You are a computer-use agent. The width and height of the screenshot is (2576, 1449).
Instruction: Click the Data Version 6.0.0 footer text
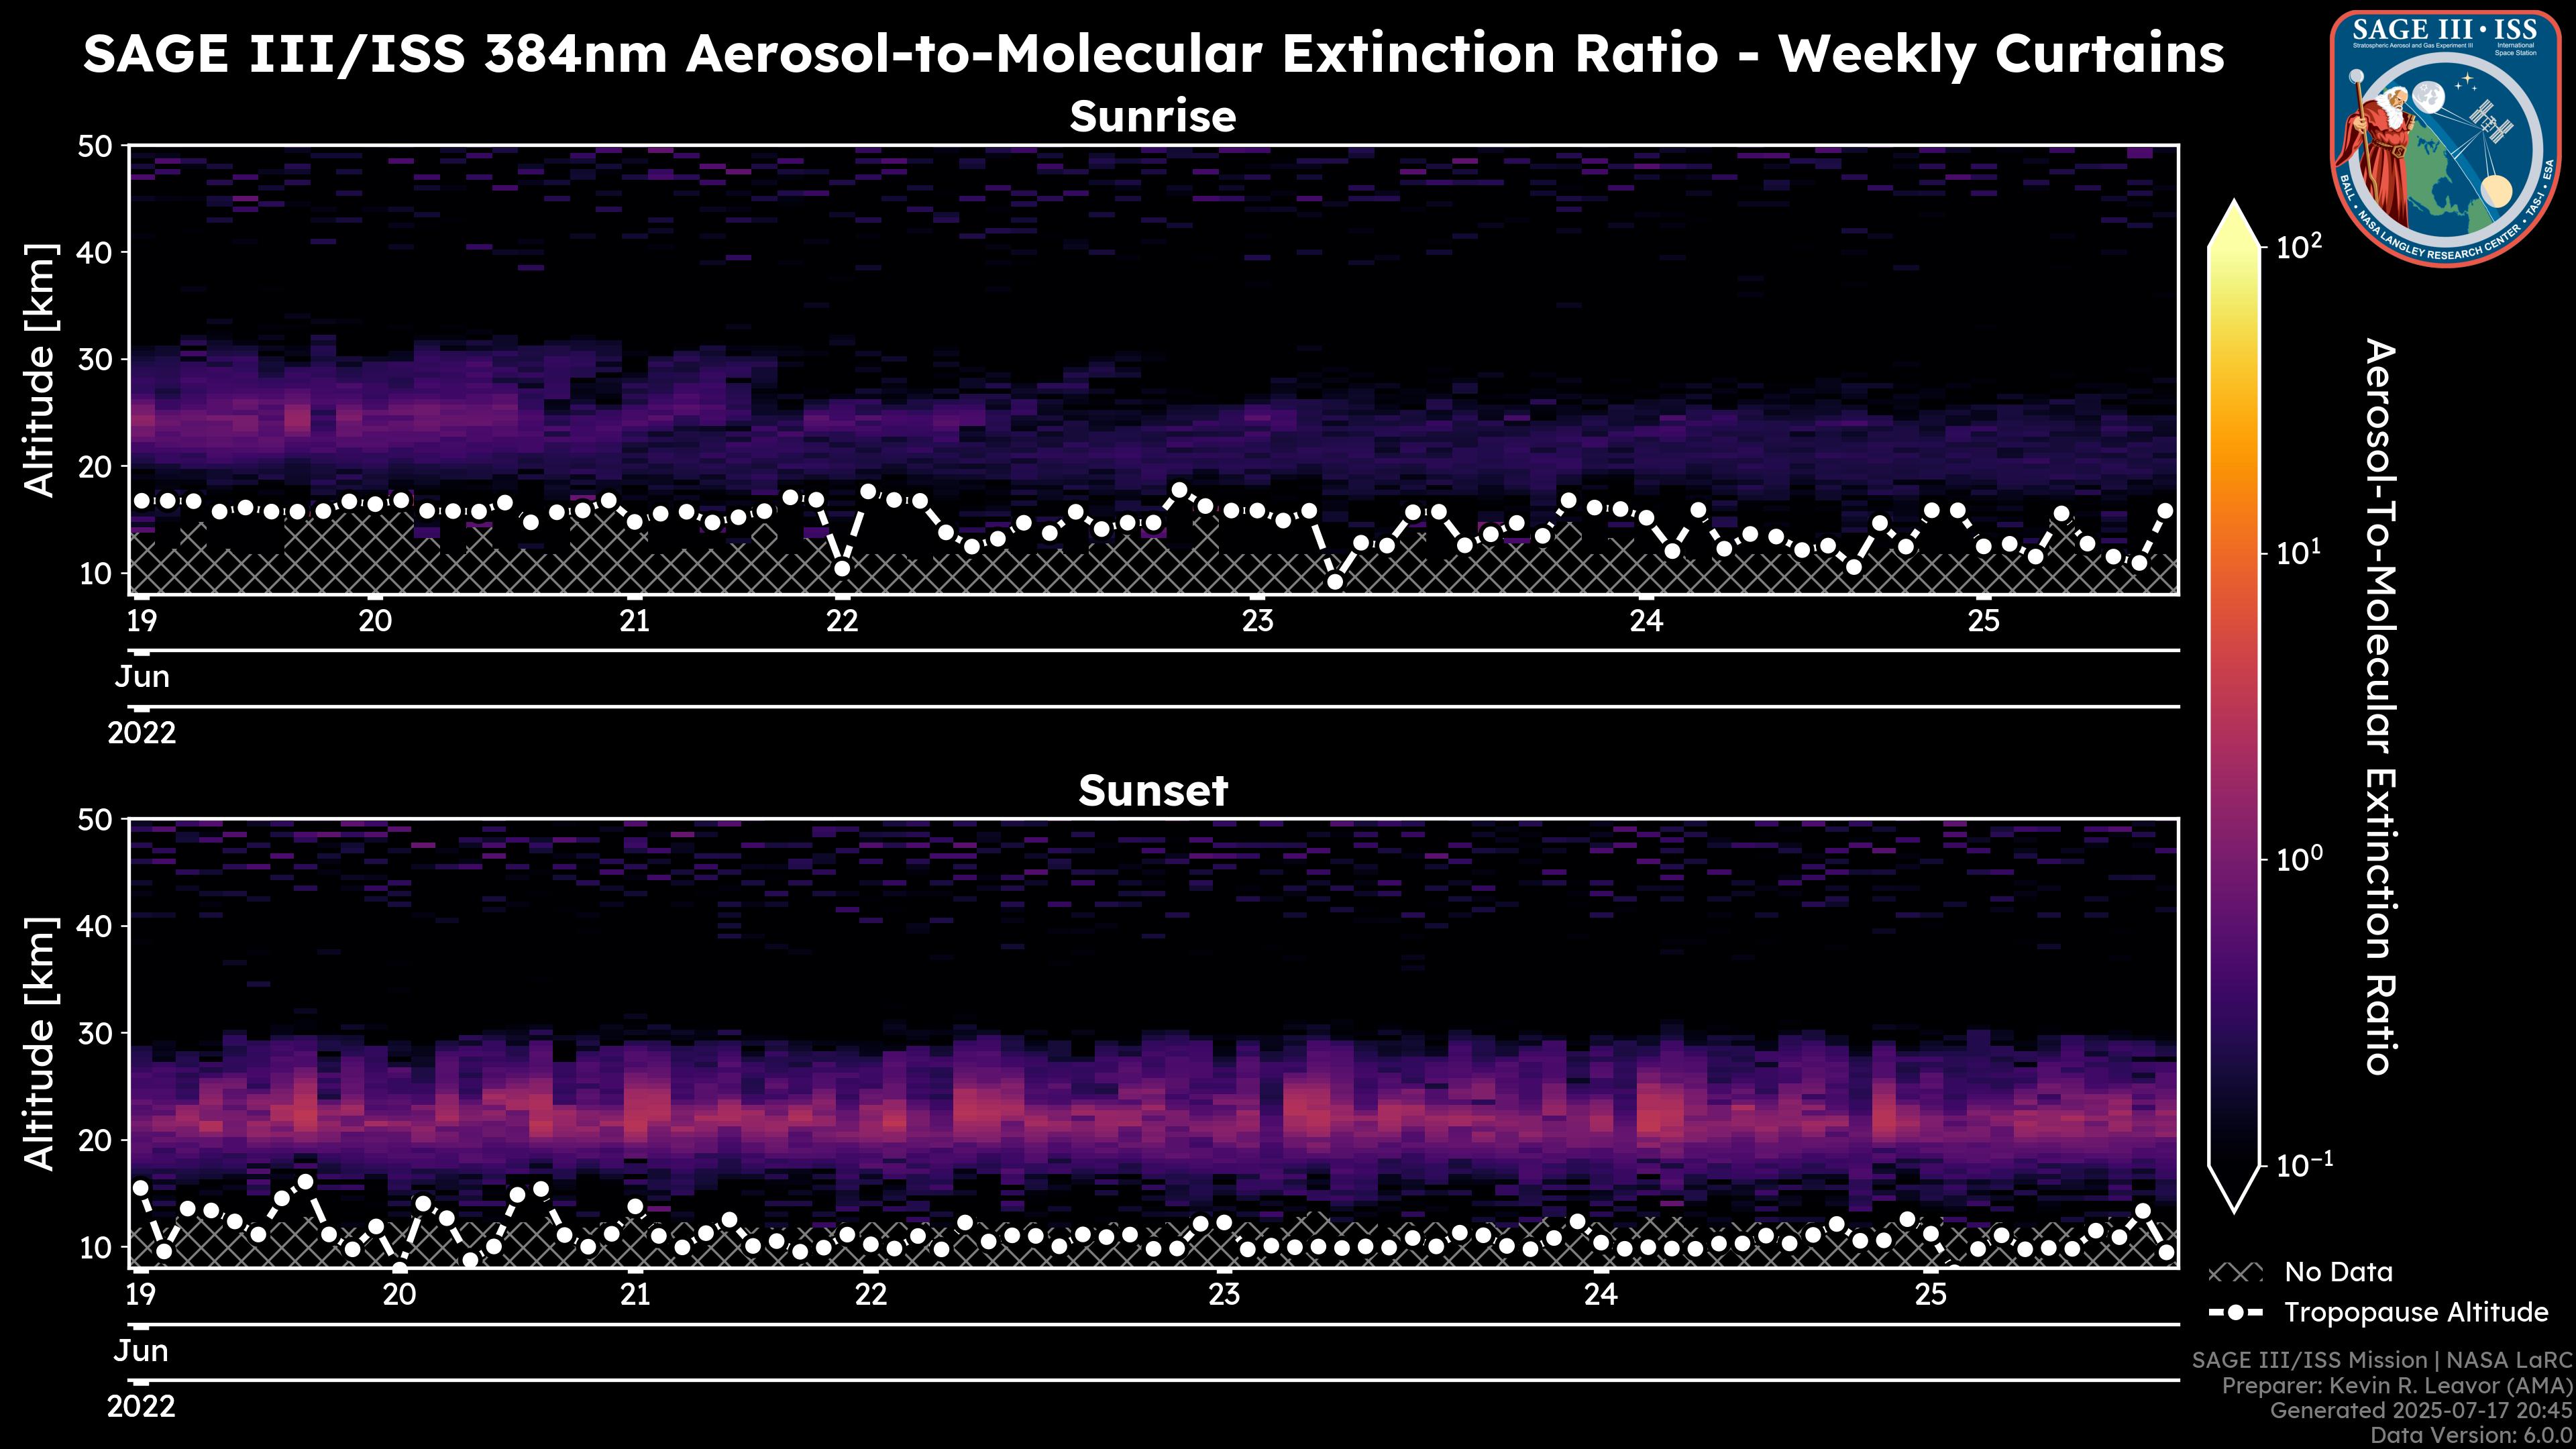click(x=2472, y=1436)
